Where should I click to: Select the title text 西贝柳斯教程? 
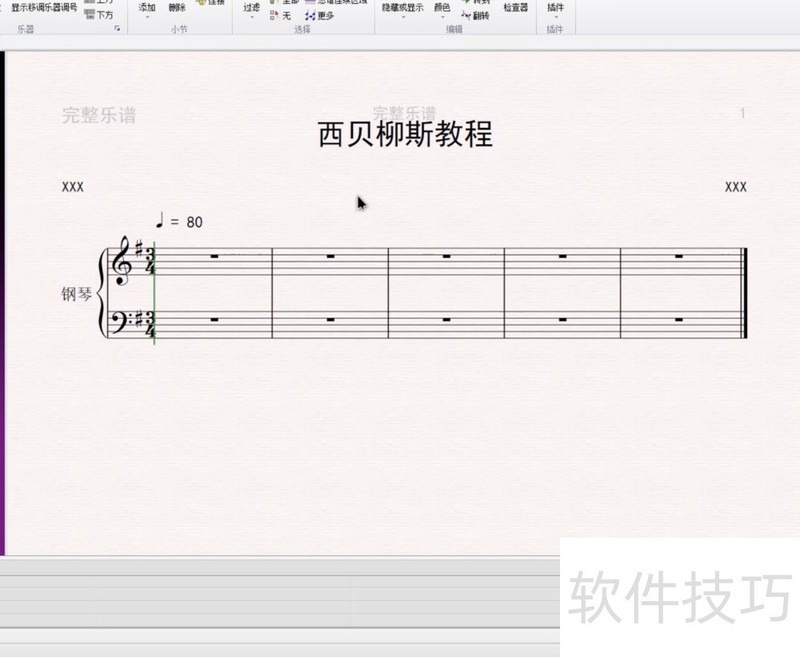[405, 134]
